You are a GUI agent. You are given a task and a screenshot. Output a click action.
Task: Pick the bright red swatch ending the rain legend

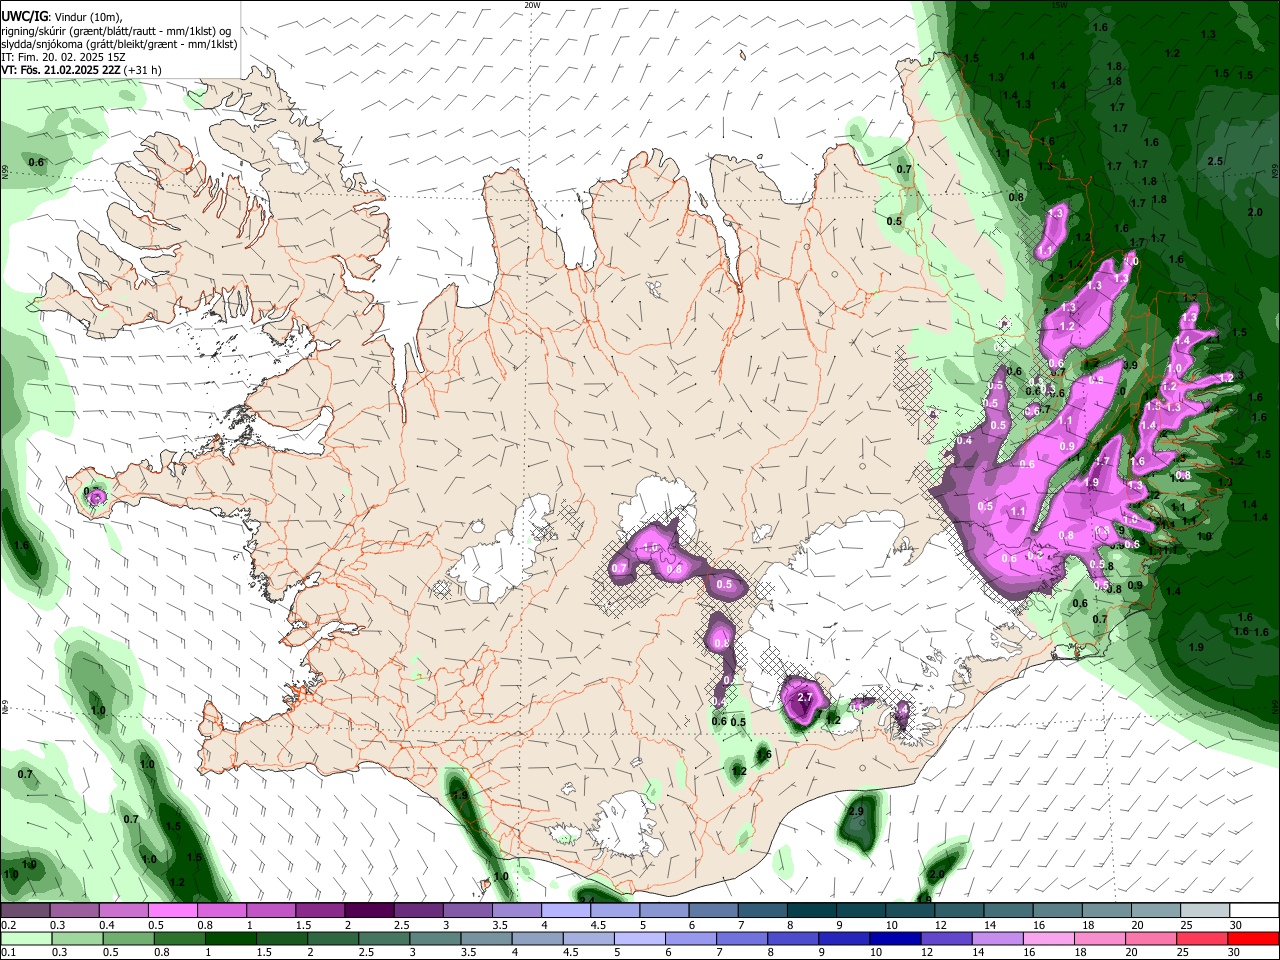[1254, 938]
